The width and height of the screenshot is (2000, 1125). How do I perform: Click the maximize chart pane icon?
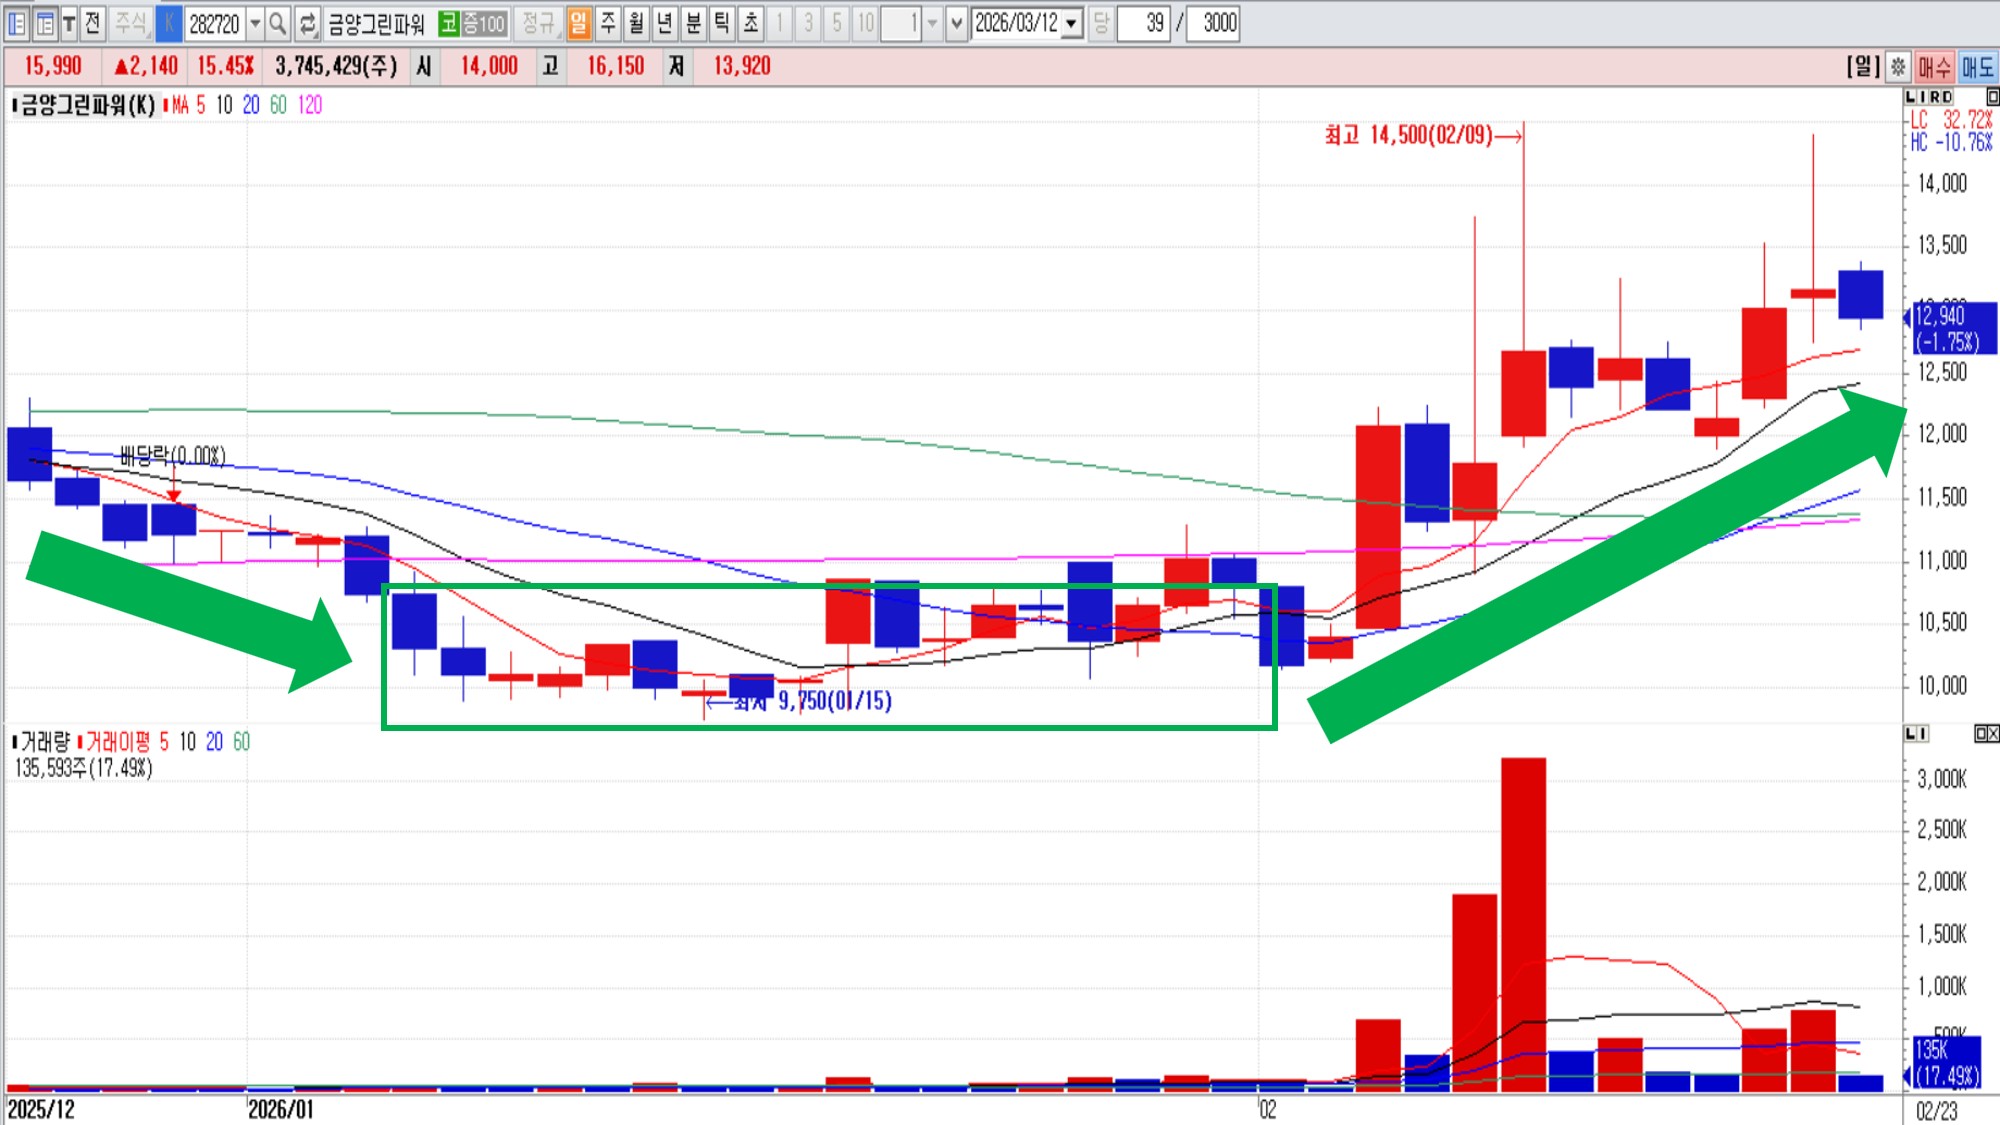pyautogui.click(x=1992, y=97)
